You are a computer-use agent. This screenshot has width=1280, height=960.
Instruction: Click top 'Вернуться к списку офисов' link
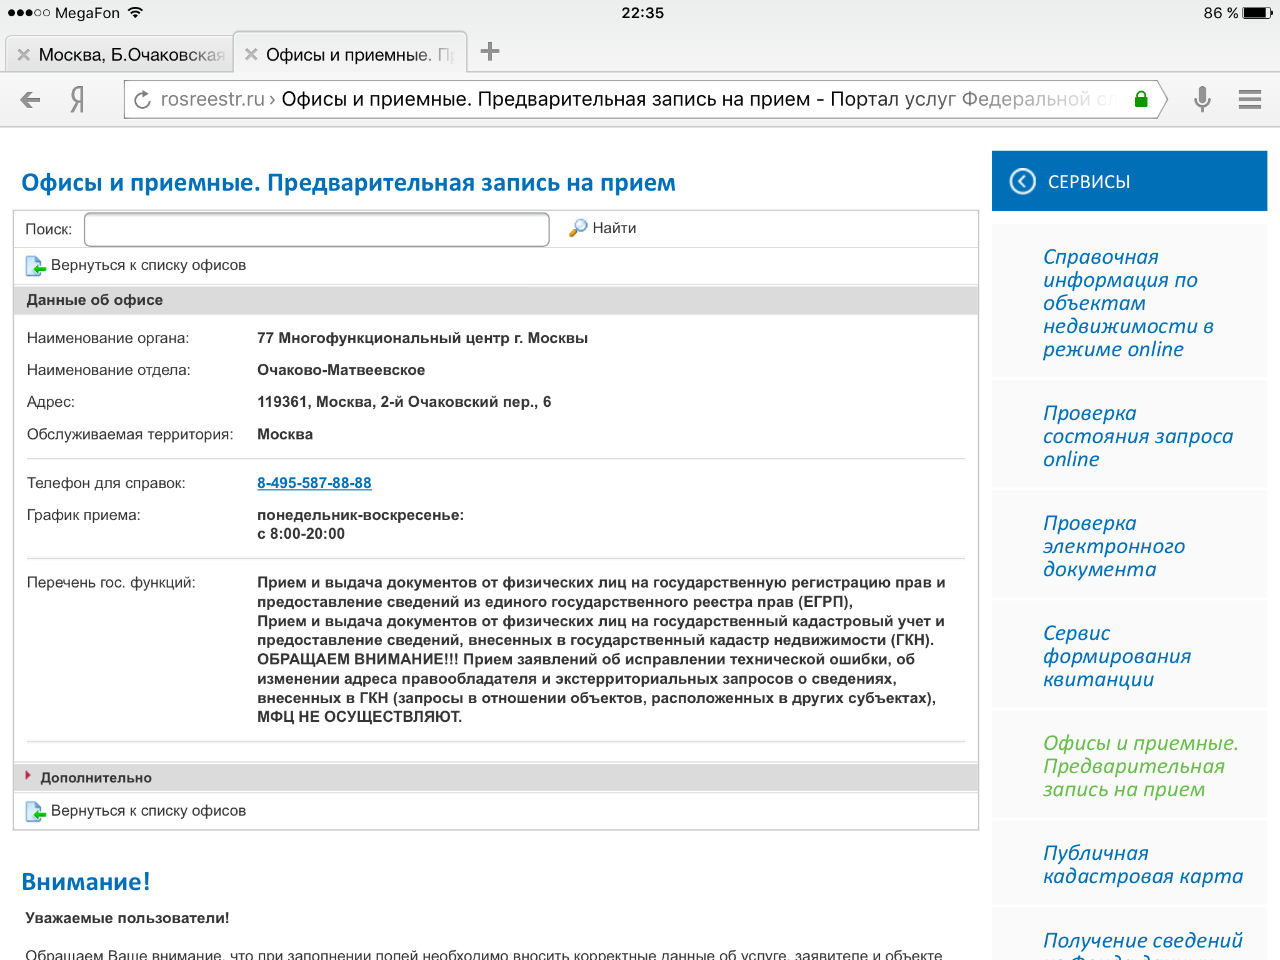click(147, 265)
